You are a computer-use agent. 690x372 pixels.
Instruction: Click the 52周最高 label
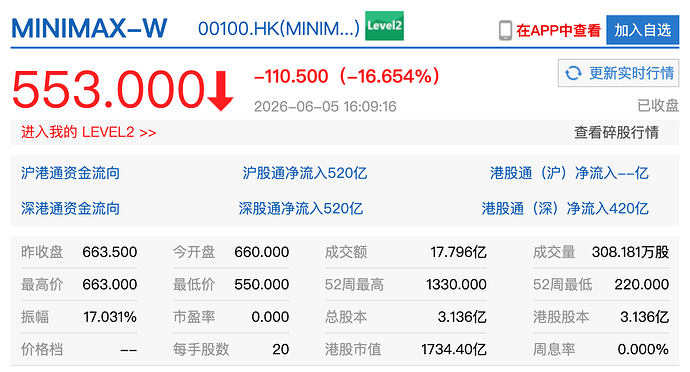coord(354,284)
